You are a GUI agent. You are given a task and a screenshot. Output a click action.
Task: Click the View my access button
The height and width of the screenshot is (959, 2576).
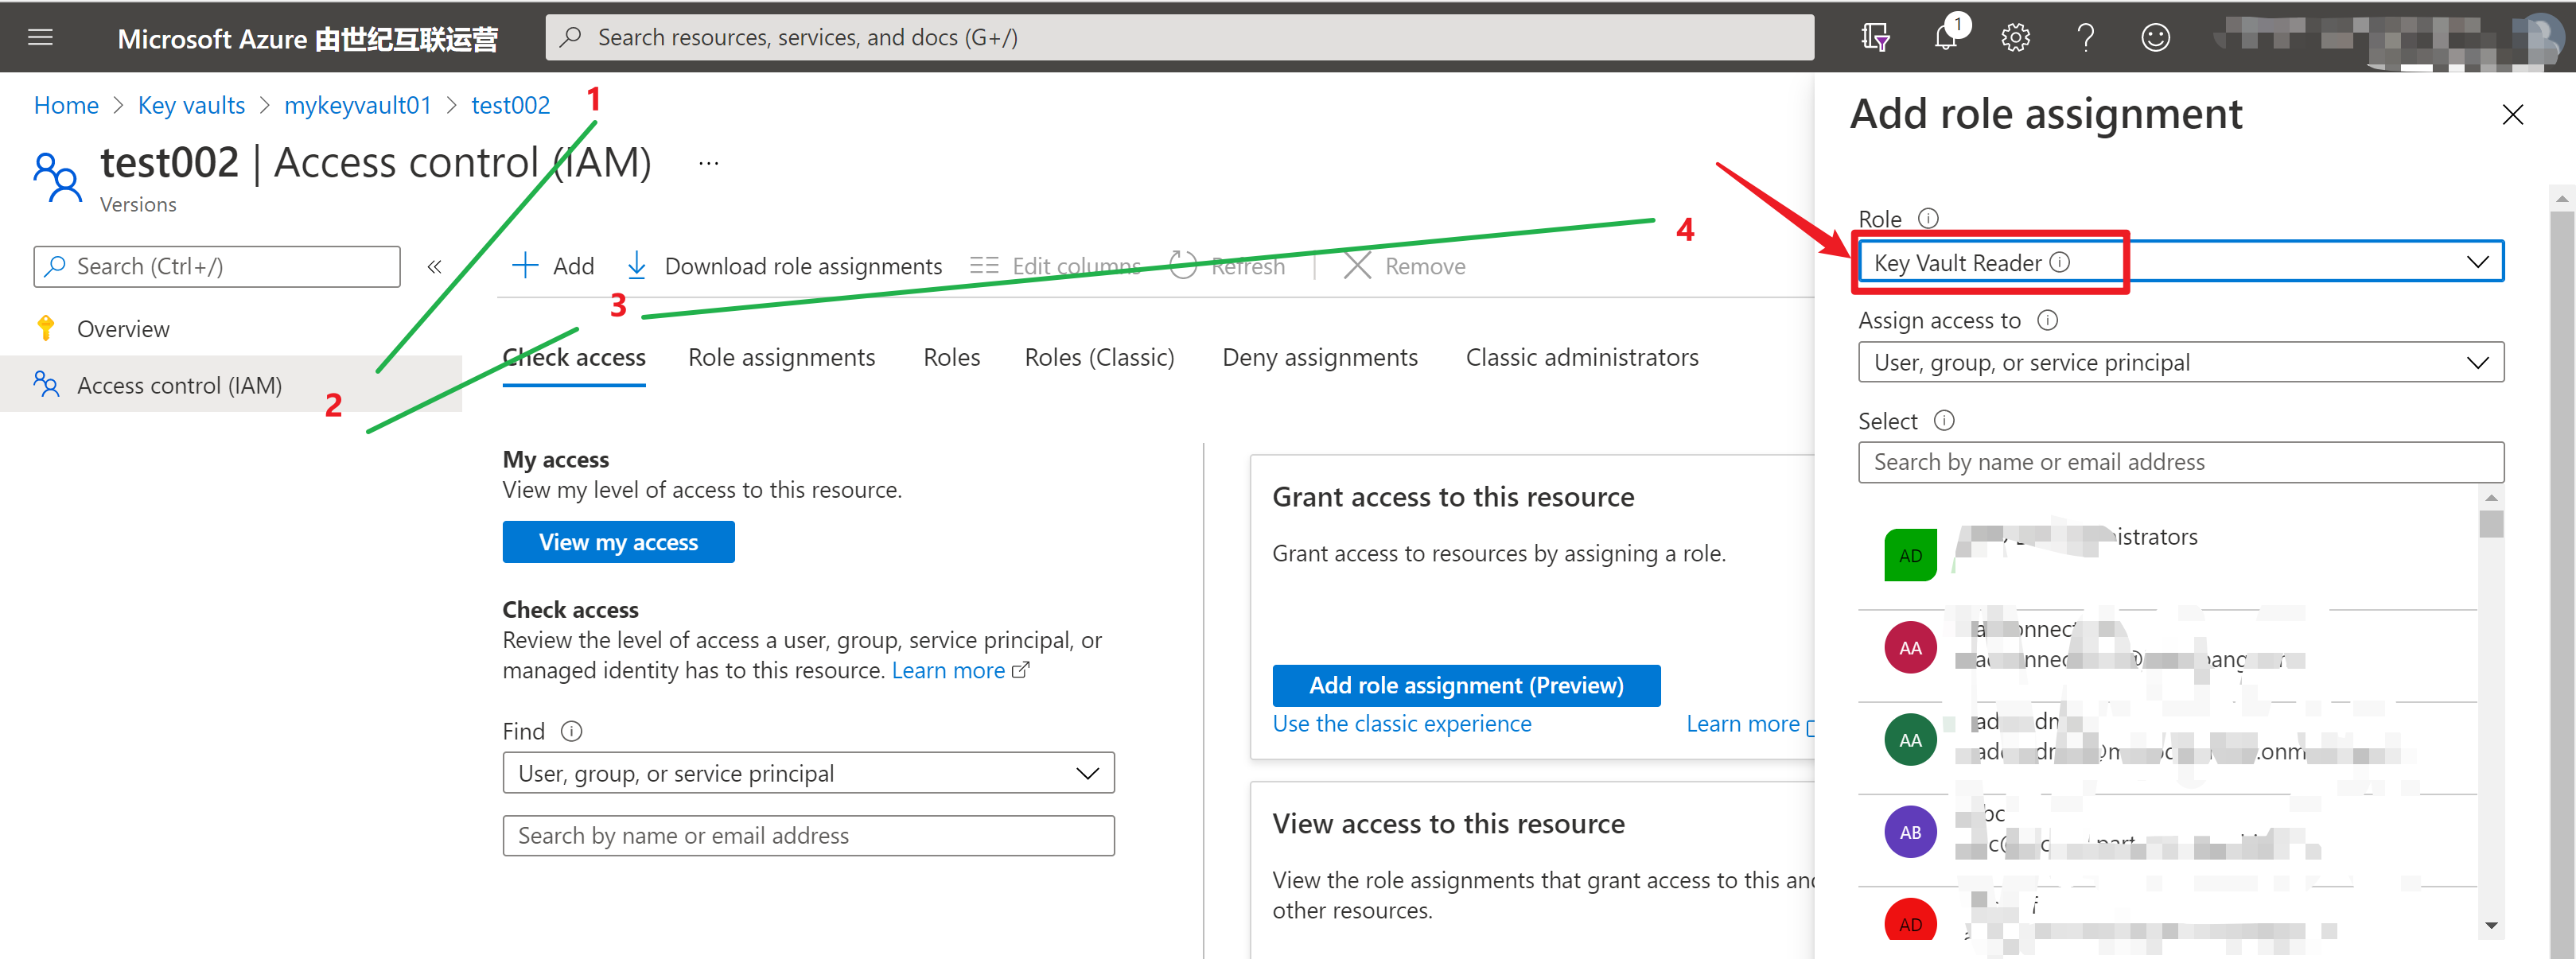618,542
